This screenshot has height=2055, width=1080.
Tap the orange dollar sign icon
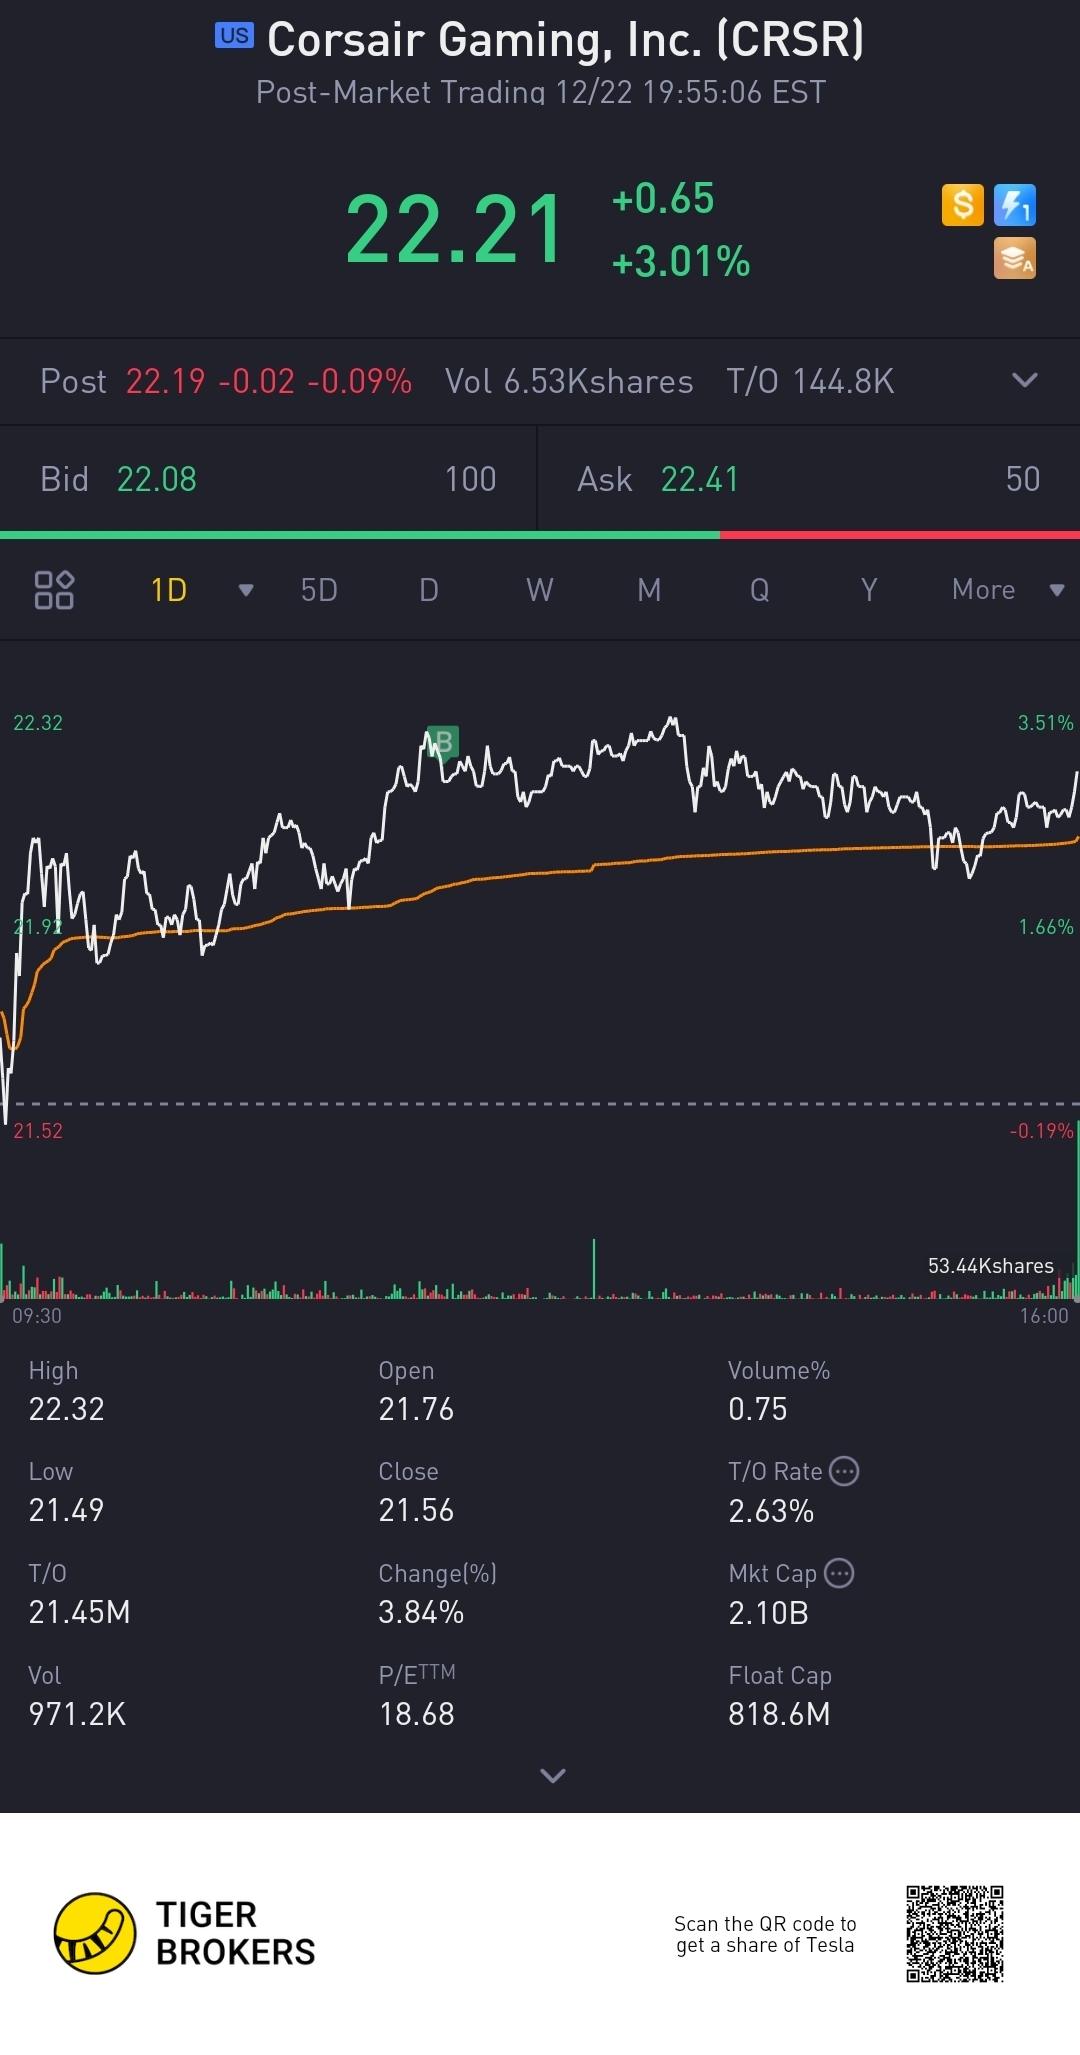tap(963, 205)
